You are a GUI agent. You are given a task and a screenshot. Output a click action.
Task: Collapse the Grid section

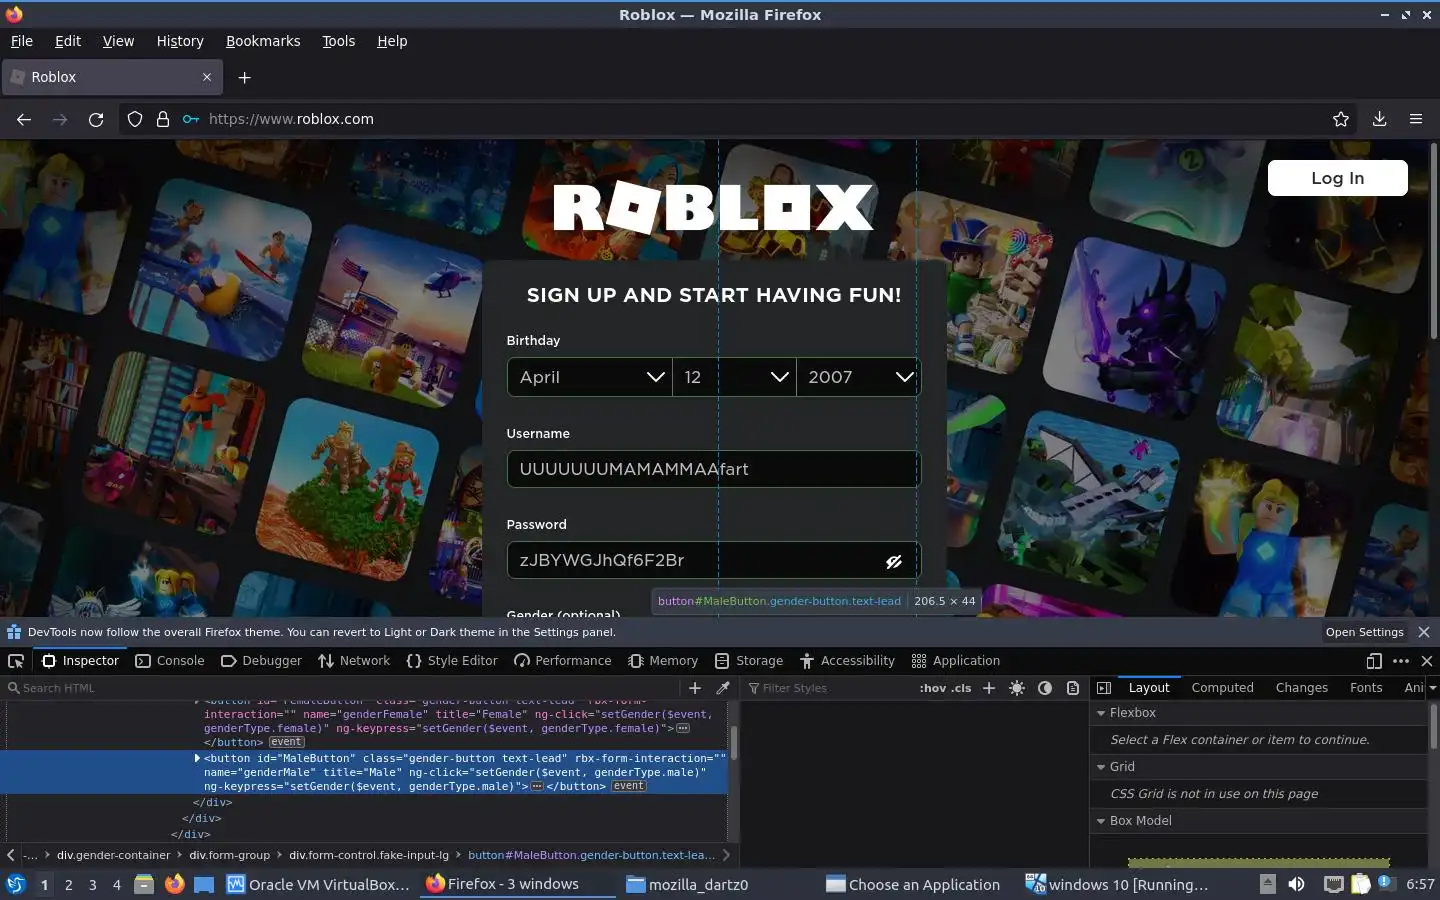[1101, 767]
